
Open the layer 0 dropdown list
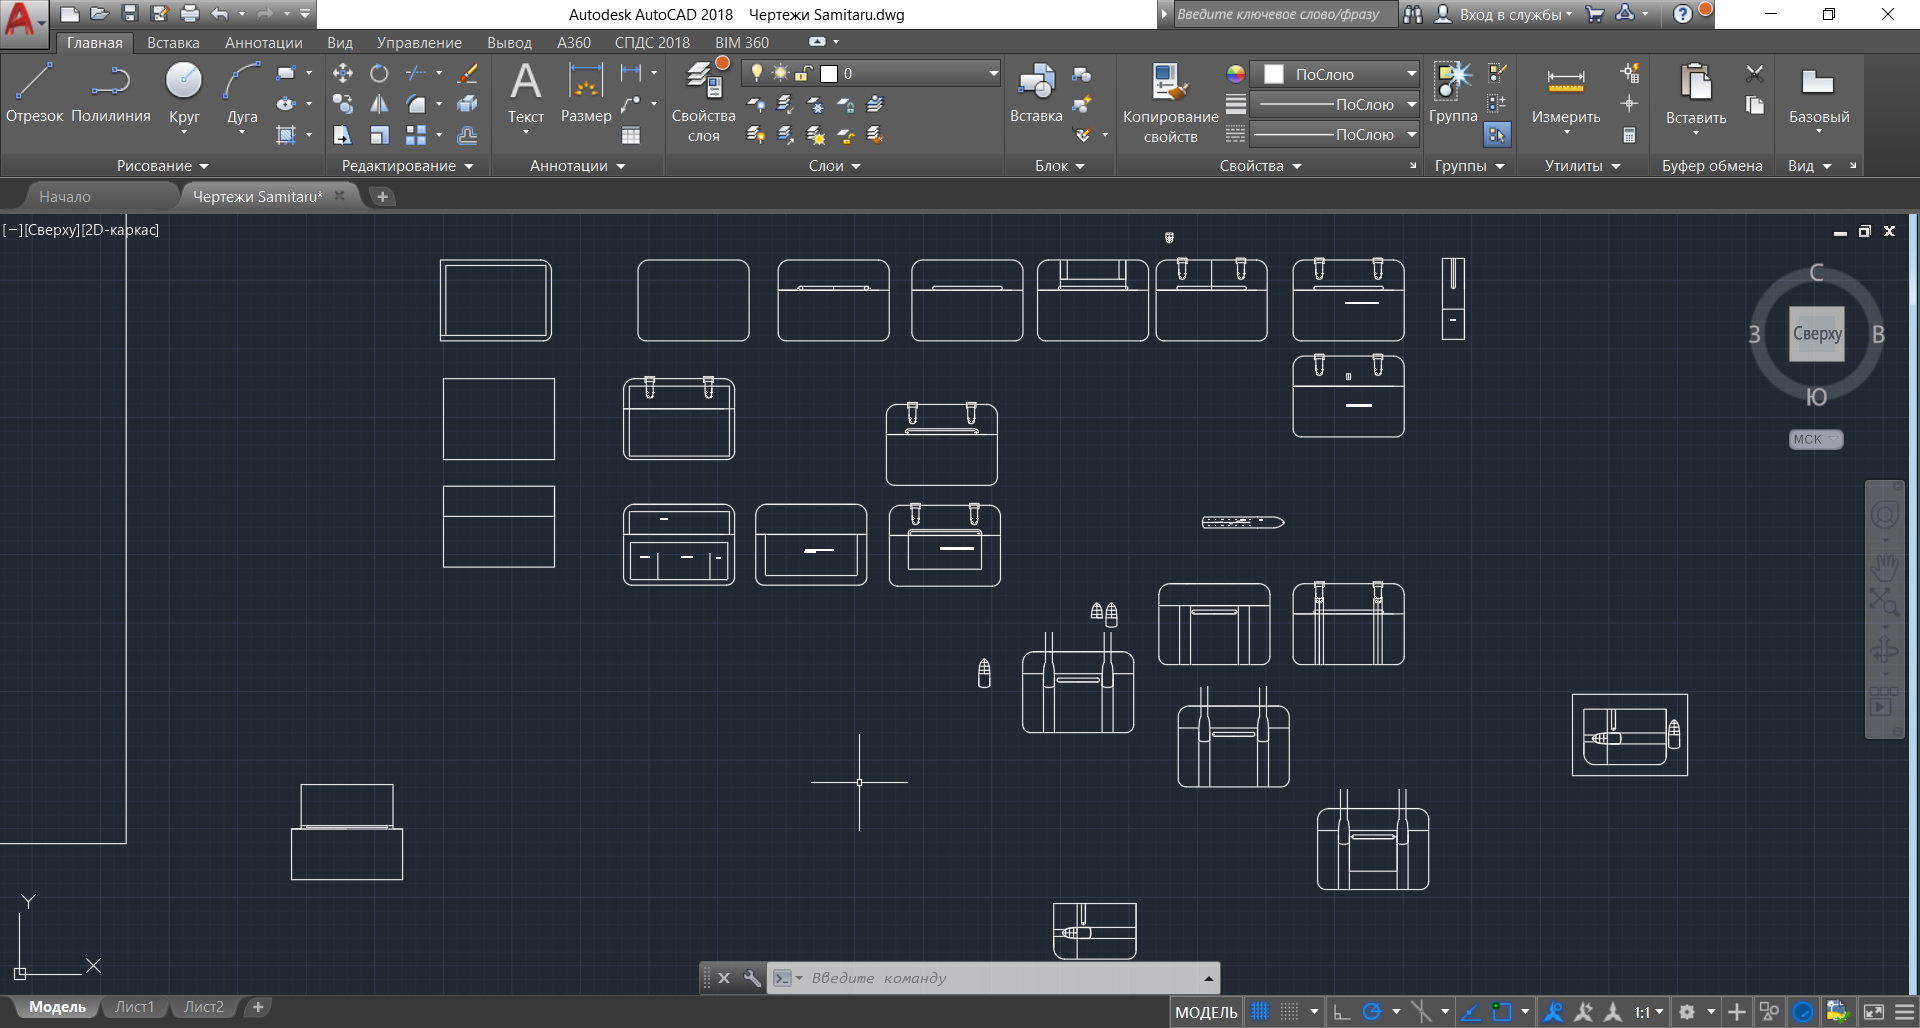(993, 73)
